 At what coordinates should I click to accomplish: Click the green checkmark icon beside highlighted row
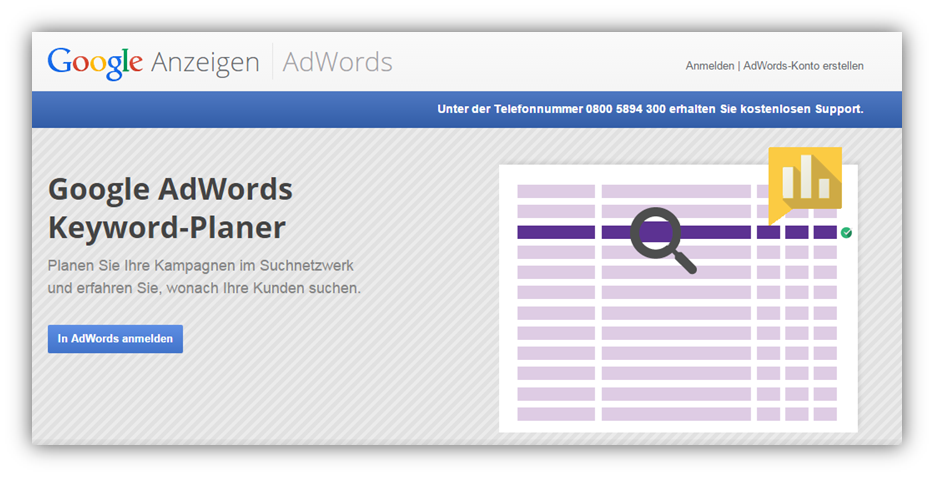pos(846,233)
